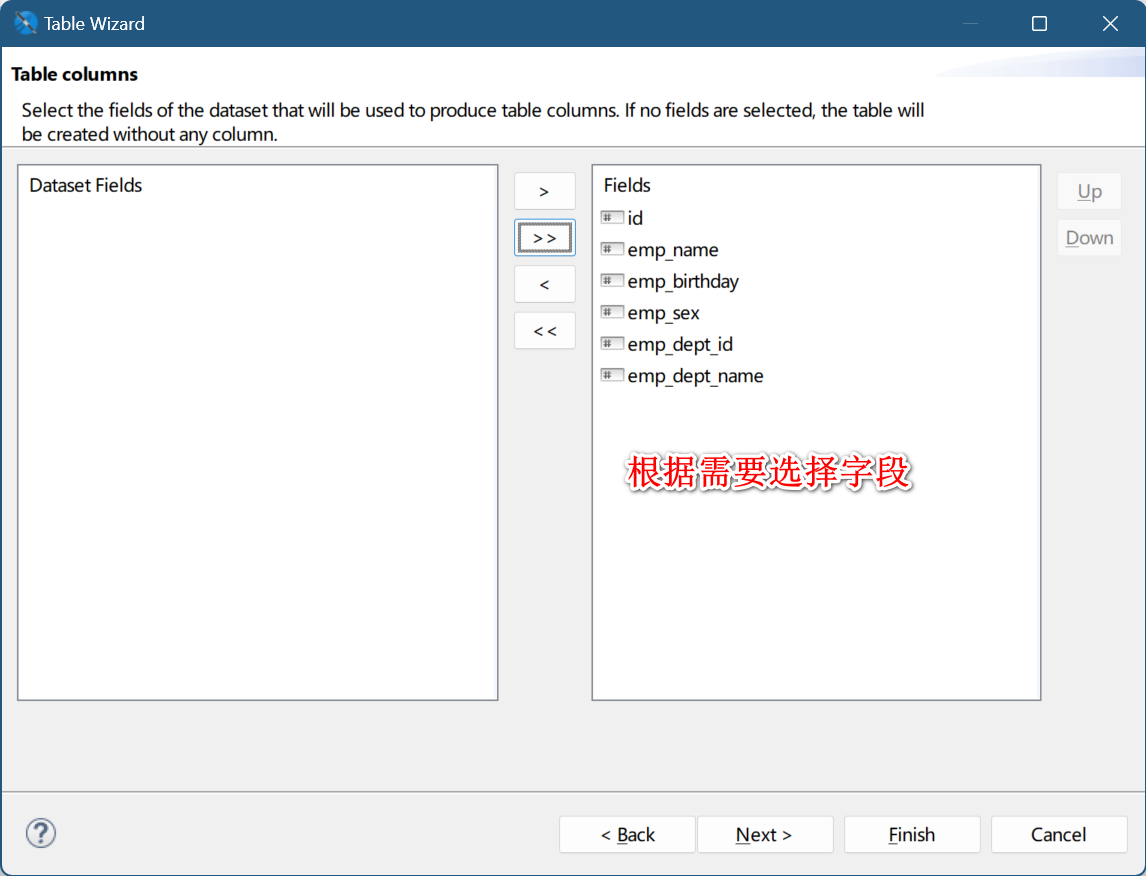Select the emp_dept_name field entry

click(x=693, y=375)
